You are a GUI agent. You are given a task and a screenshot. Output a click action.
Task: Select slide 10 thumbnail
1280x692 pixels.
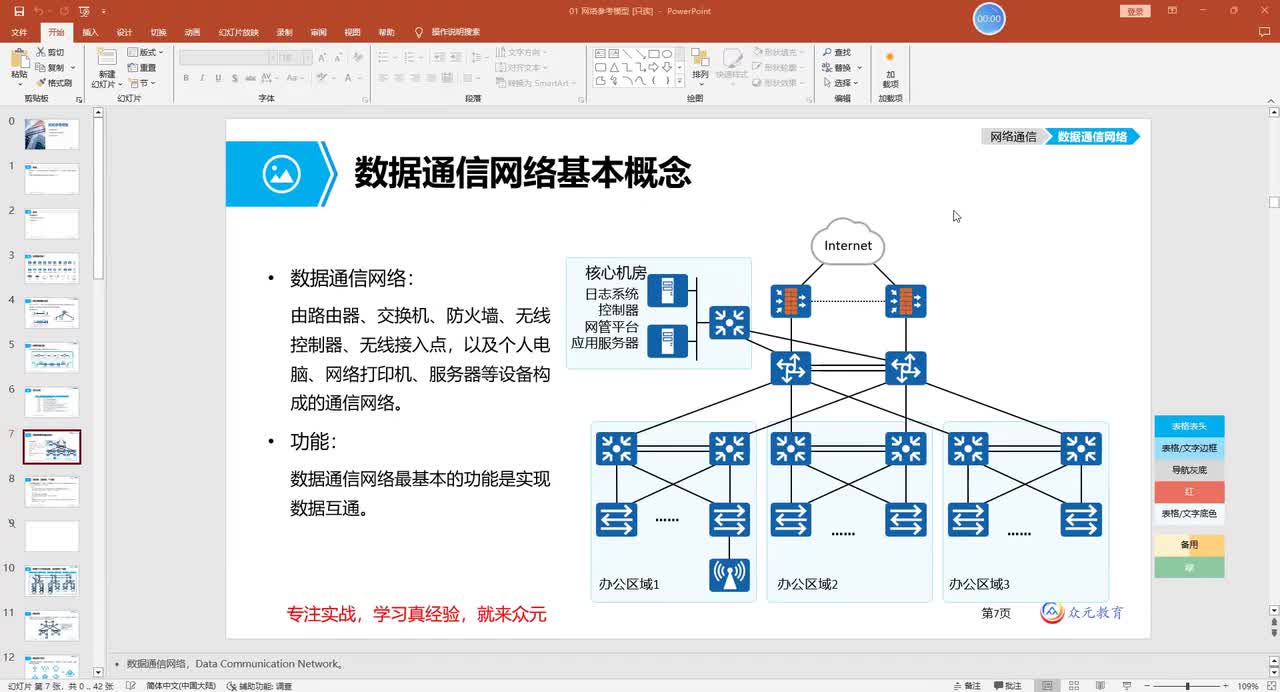pyautogui.click(x=52, y=580)
